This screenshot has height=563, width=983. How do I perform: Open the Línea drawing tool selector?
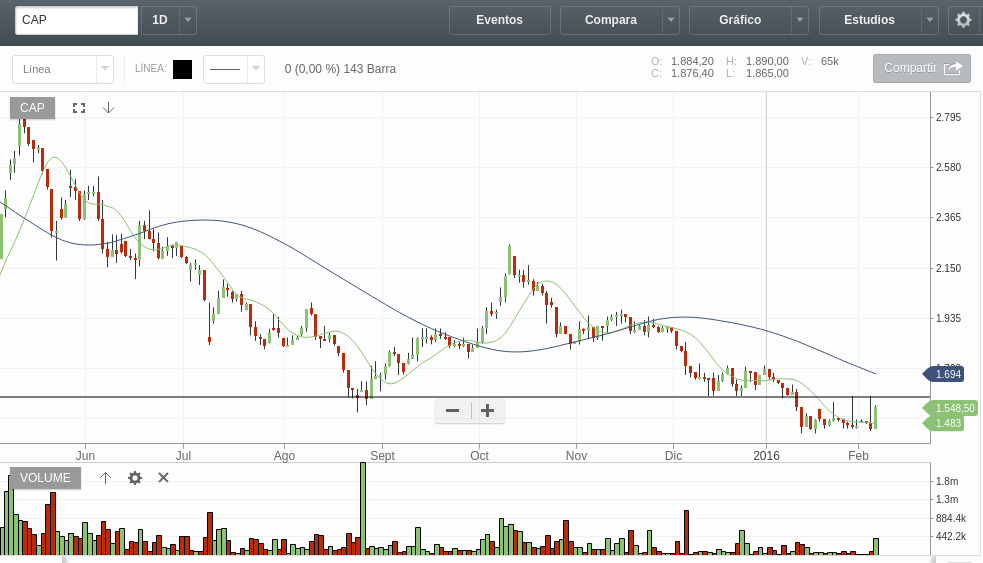(x=62, y=69)
